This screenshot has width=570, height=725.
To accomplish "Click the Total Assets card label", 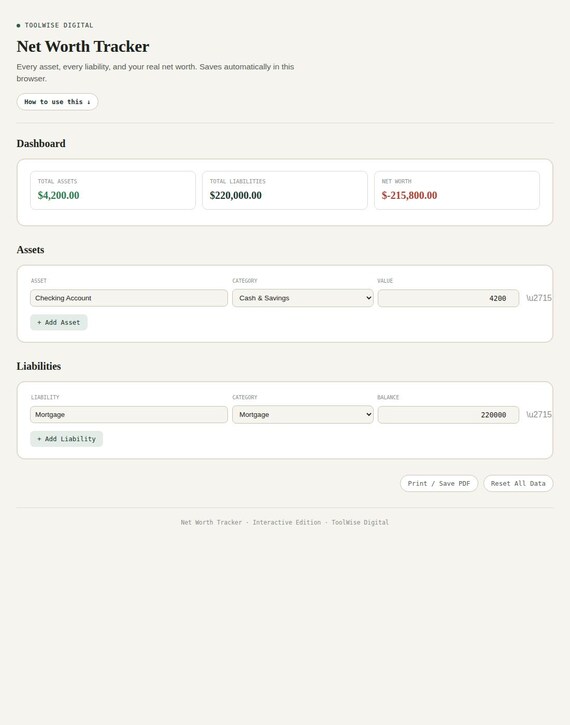I will pos(57,181).
